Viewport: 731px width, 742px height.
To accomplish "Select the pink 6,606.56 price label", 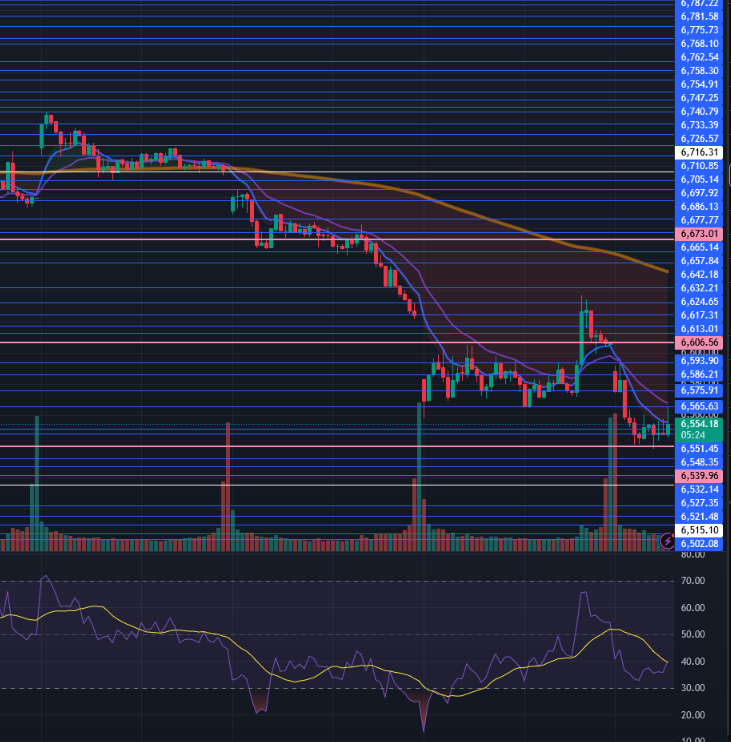I will pos(699,343).
